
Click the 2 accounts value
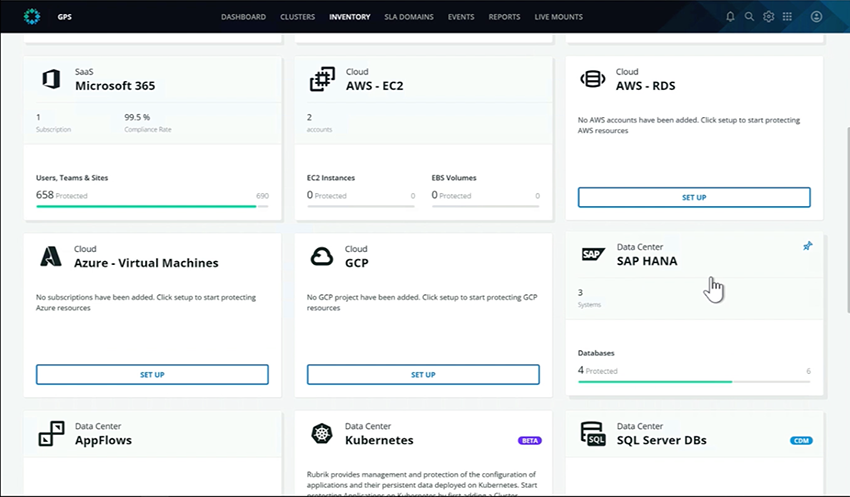coord(310,117)
